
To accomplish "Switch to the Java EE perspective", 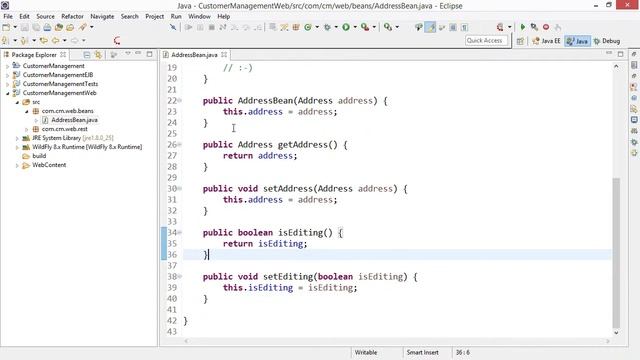I will point(547,41).
